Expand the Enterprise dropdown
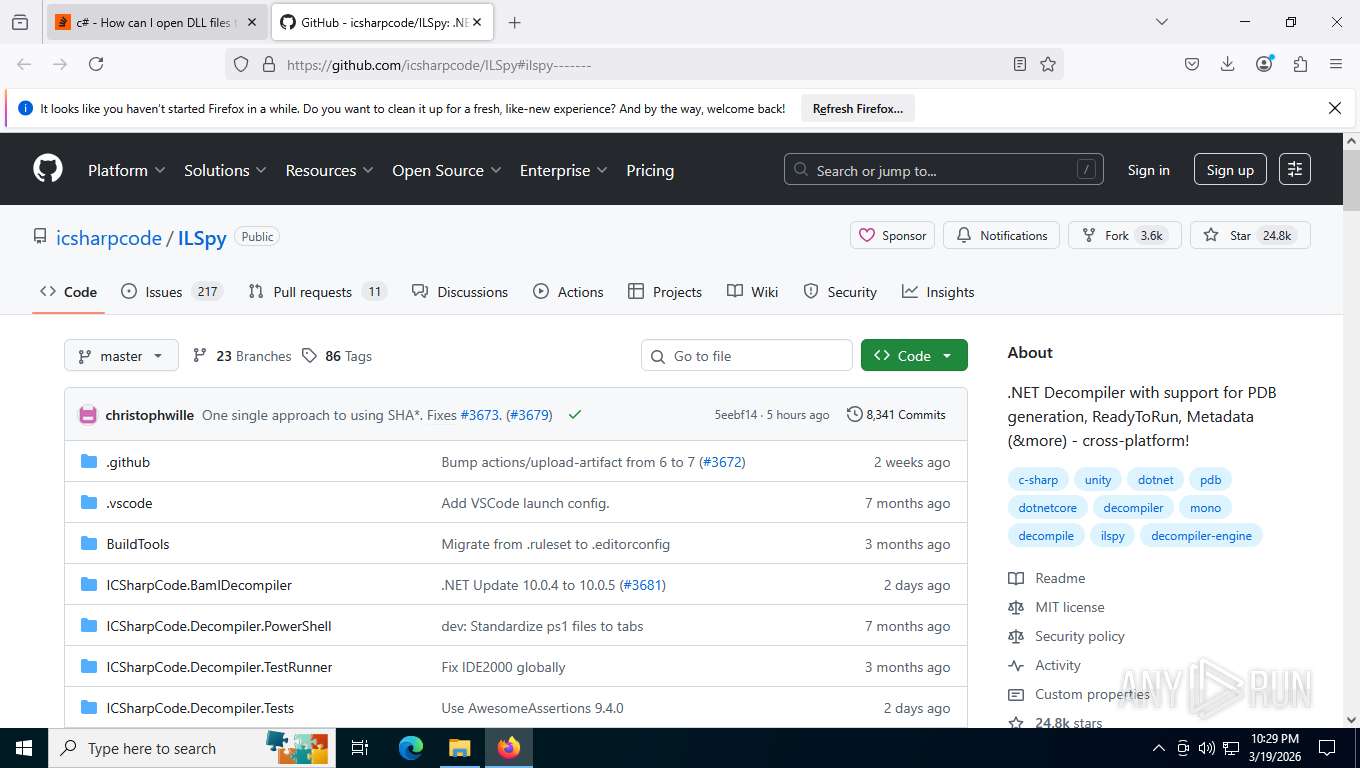Viewport: 1360px width, 768px height. (563, 170)
